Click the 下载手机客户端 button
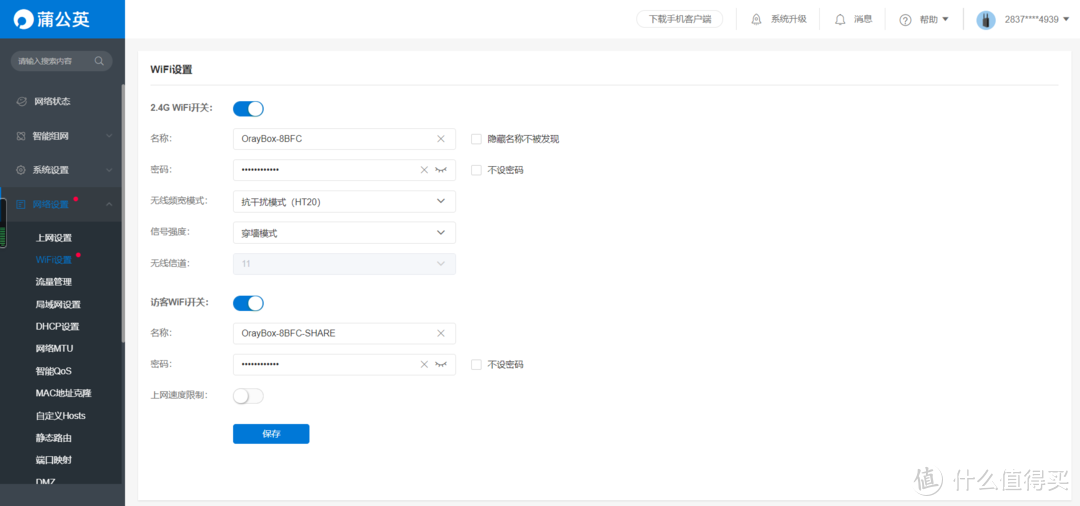The height and width of the screenshot is (506, 1080). 679,19
